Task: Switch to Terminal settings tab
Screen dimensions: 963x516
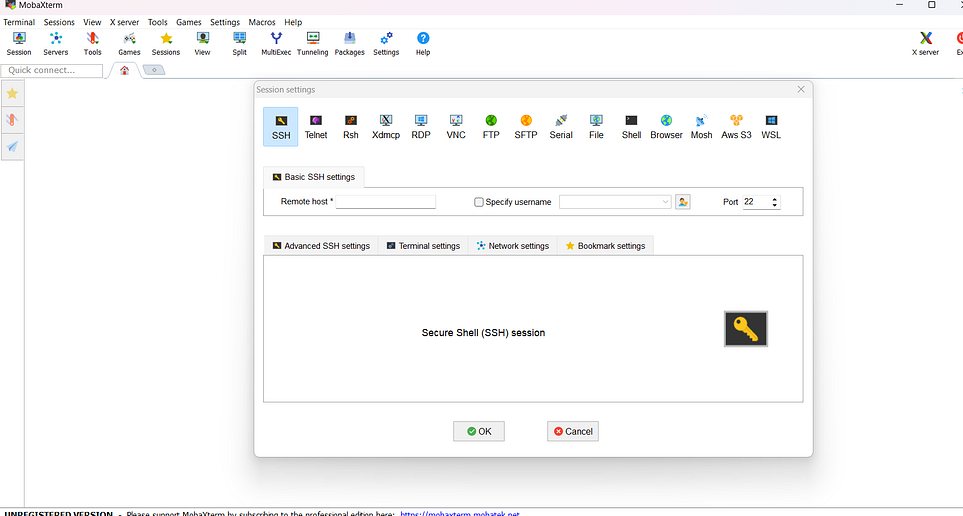Action: coord(423,246)
